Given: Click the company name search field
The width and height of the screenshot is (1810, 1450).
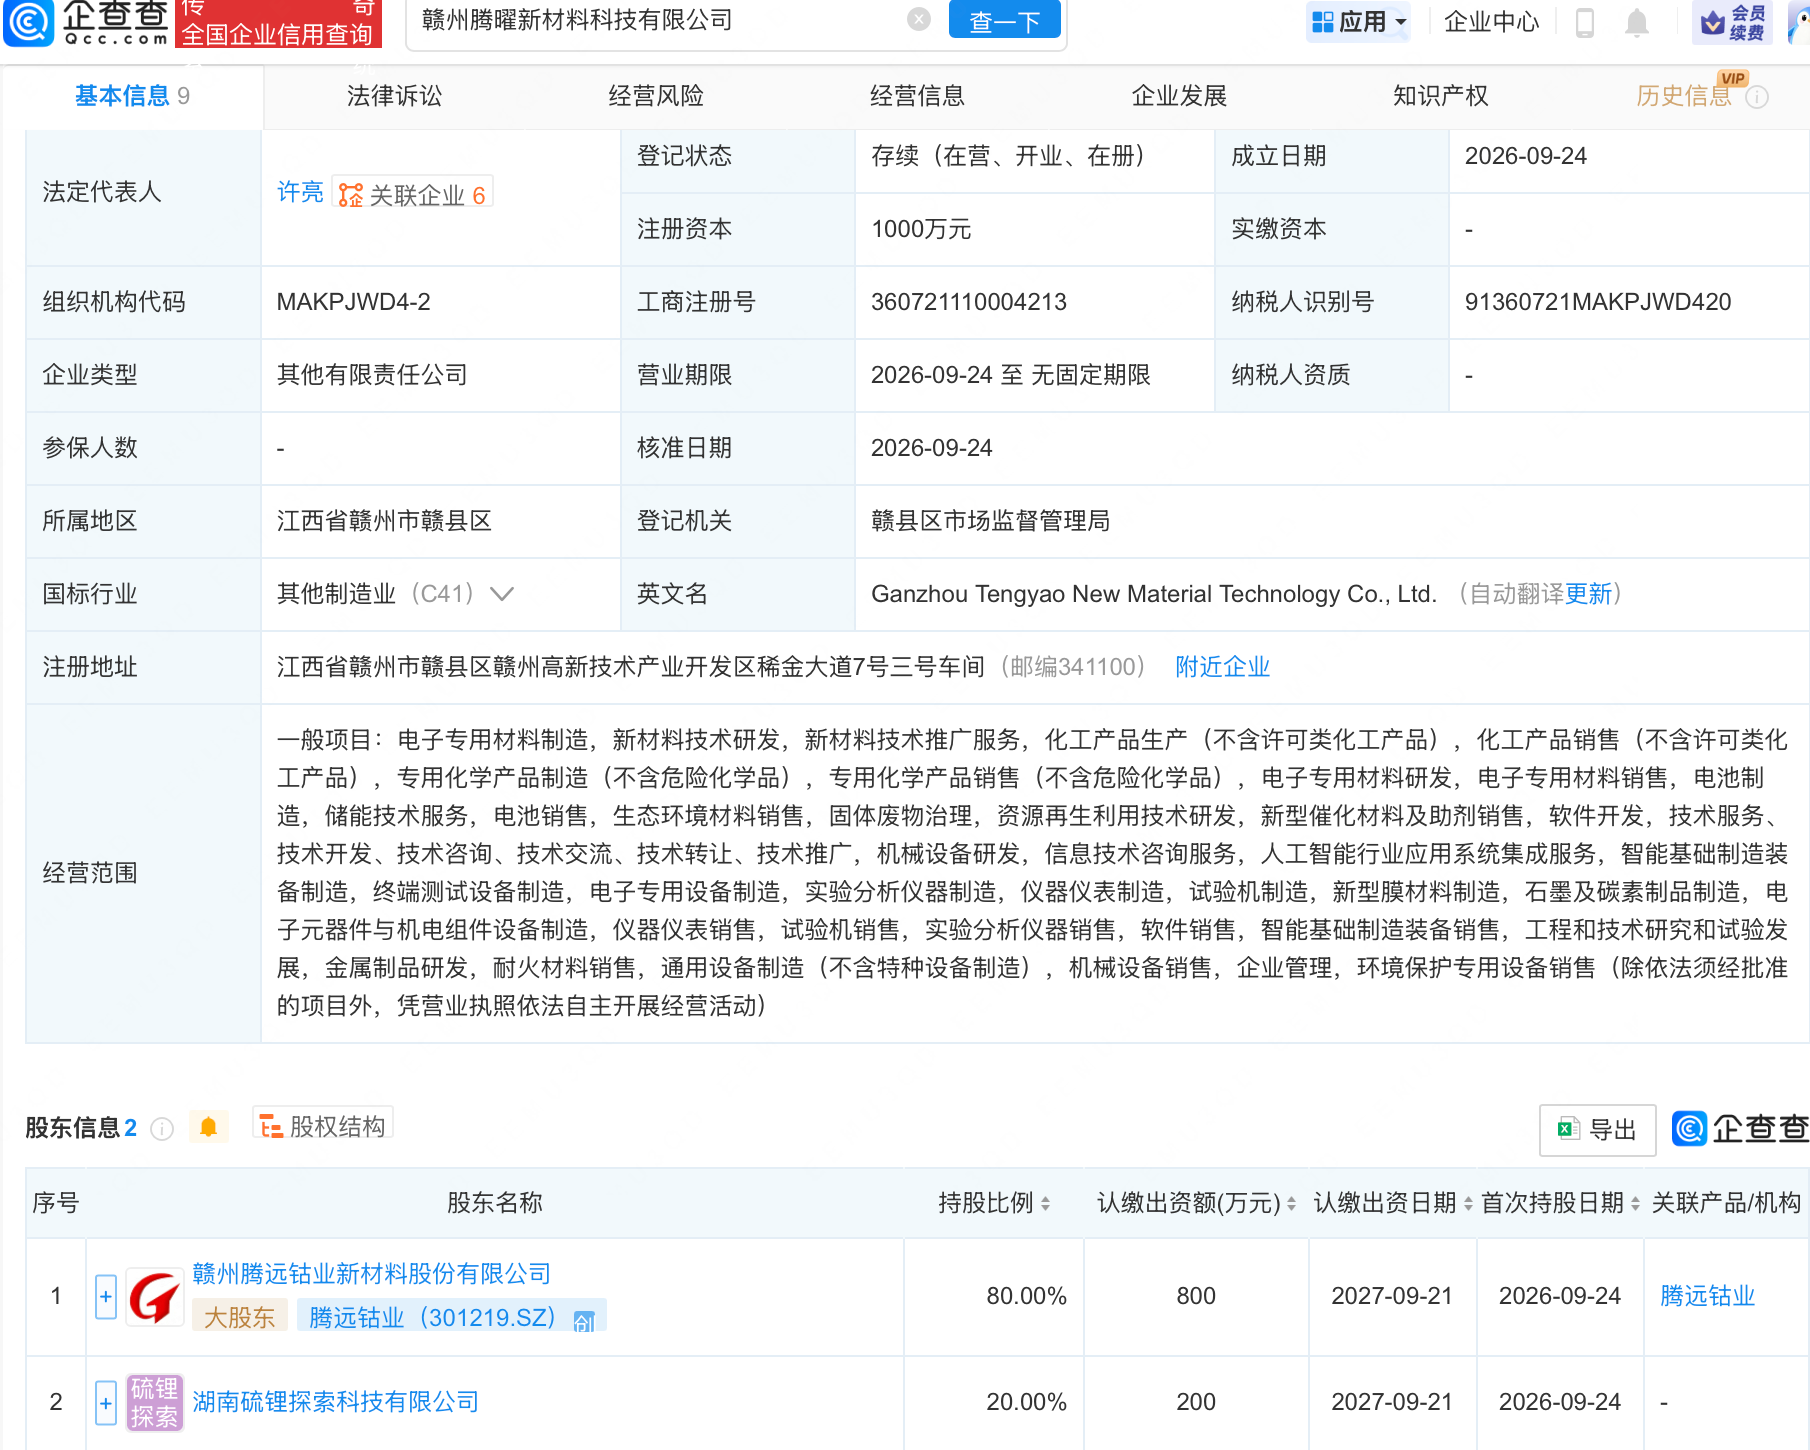Looking at the screenshot, I should tap(660, 20).
